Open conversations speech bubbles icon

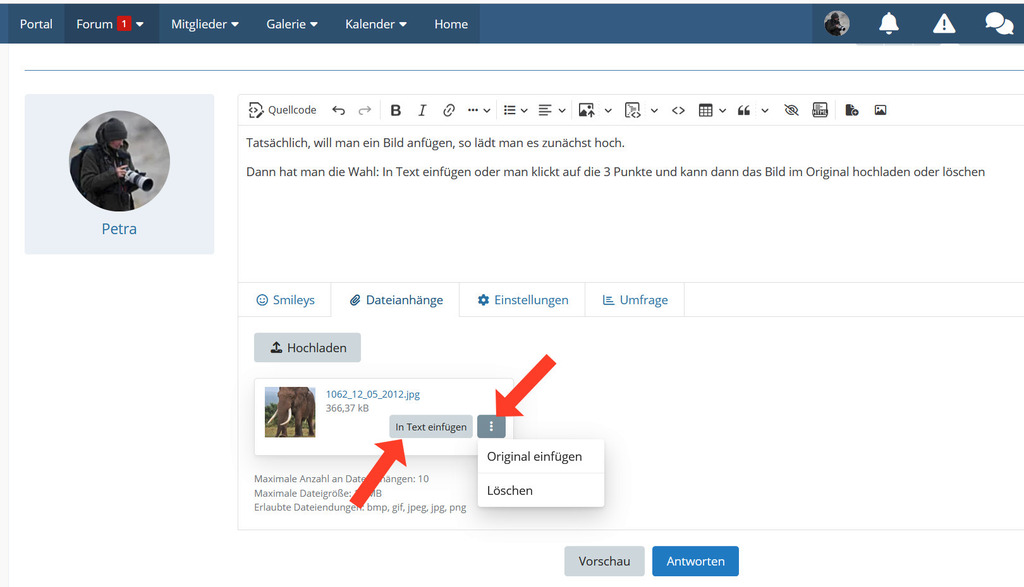997,24
